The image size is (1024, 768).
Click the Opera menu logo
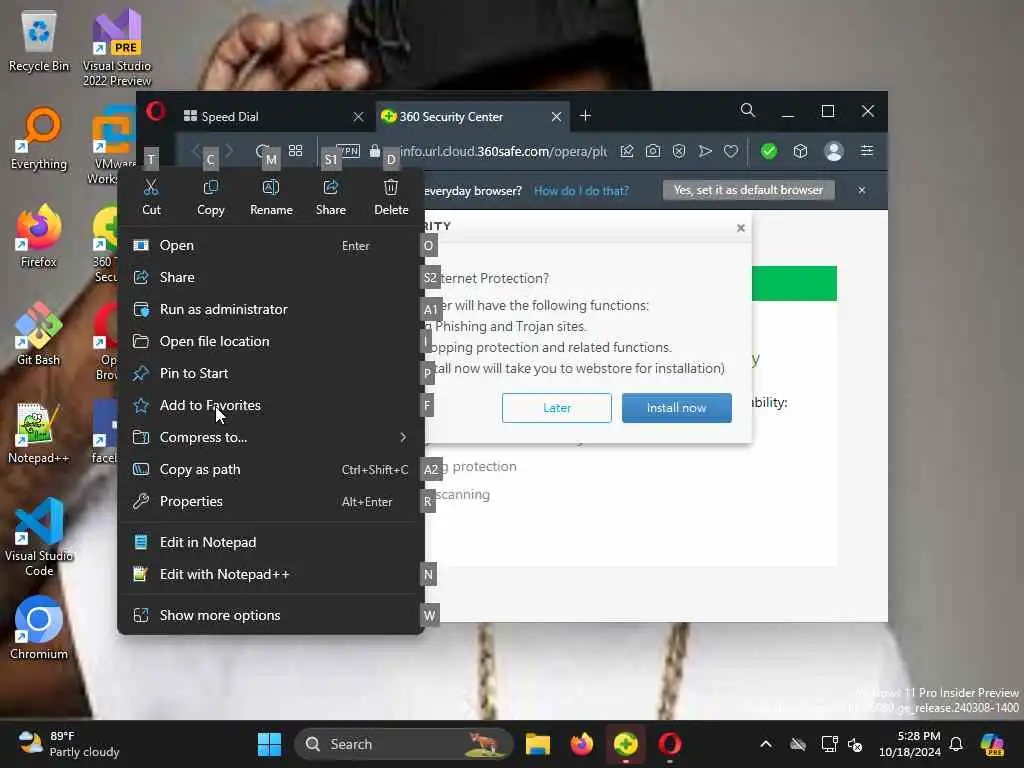coord(155,112)
